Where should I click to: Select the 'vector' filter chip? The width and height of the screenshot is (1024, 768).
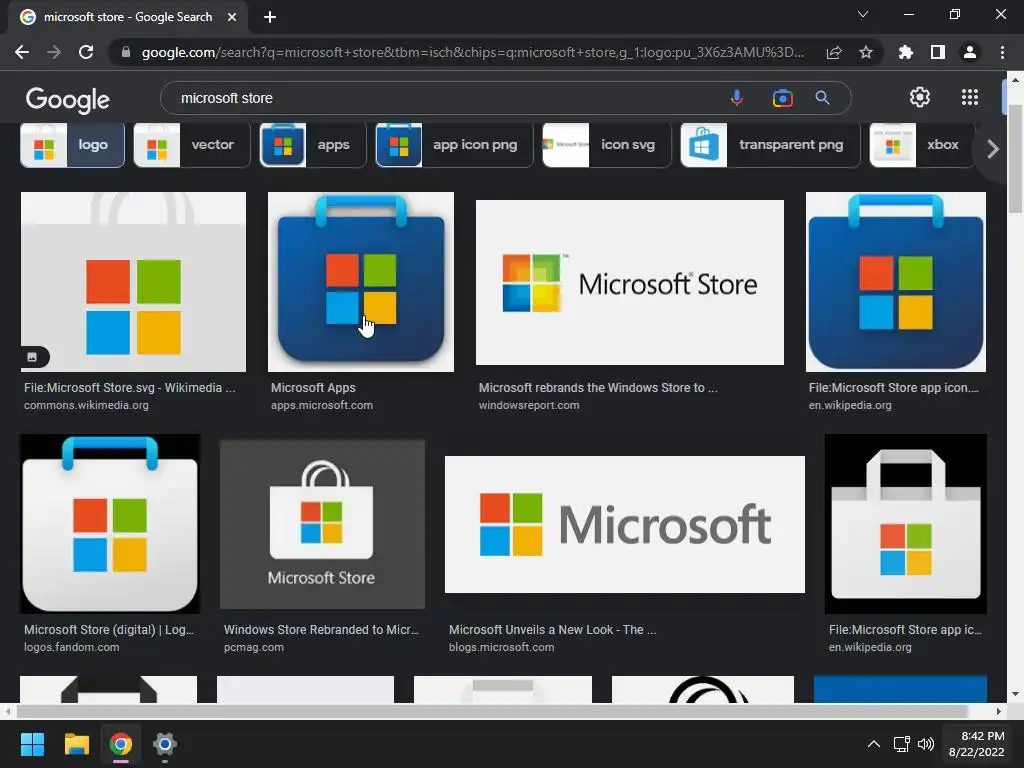pos(192,145)
